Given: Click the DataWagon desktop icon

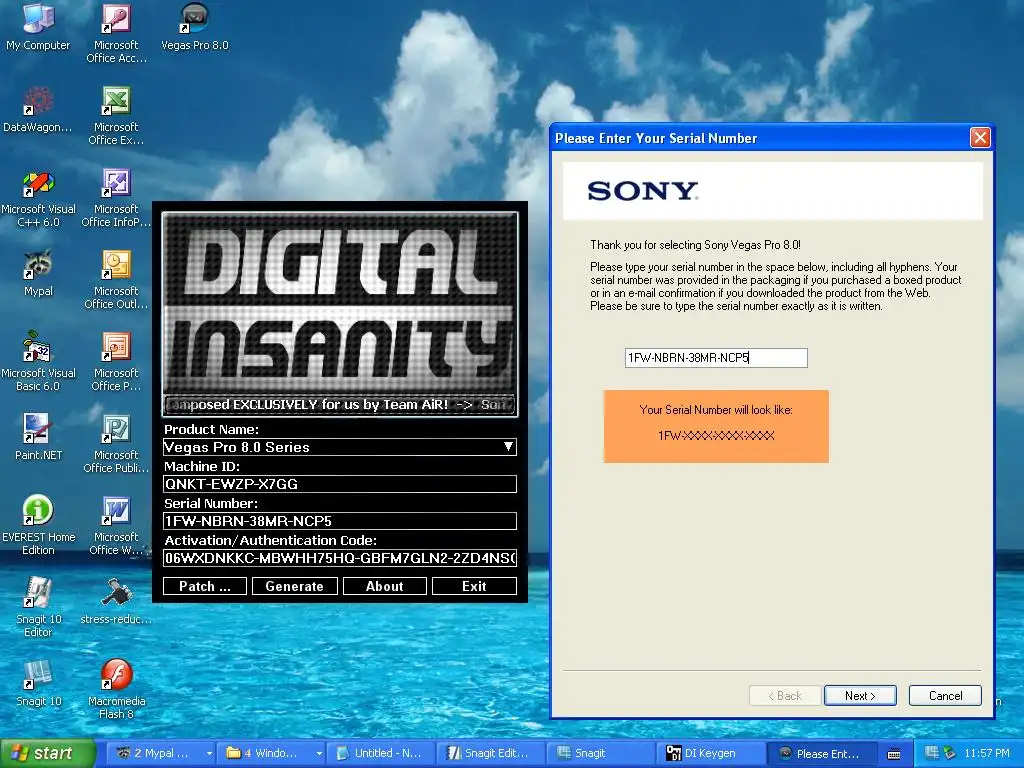Looking at the screenshot, I should (x=38, y=109).
